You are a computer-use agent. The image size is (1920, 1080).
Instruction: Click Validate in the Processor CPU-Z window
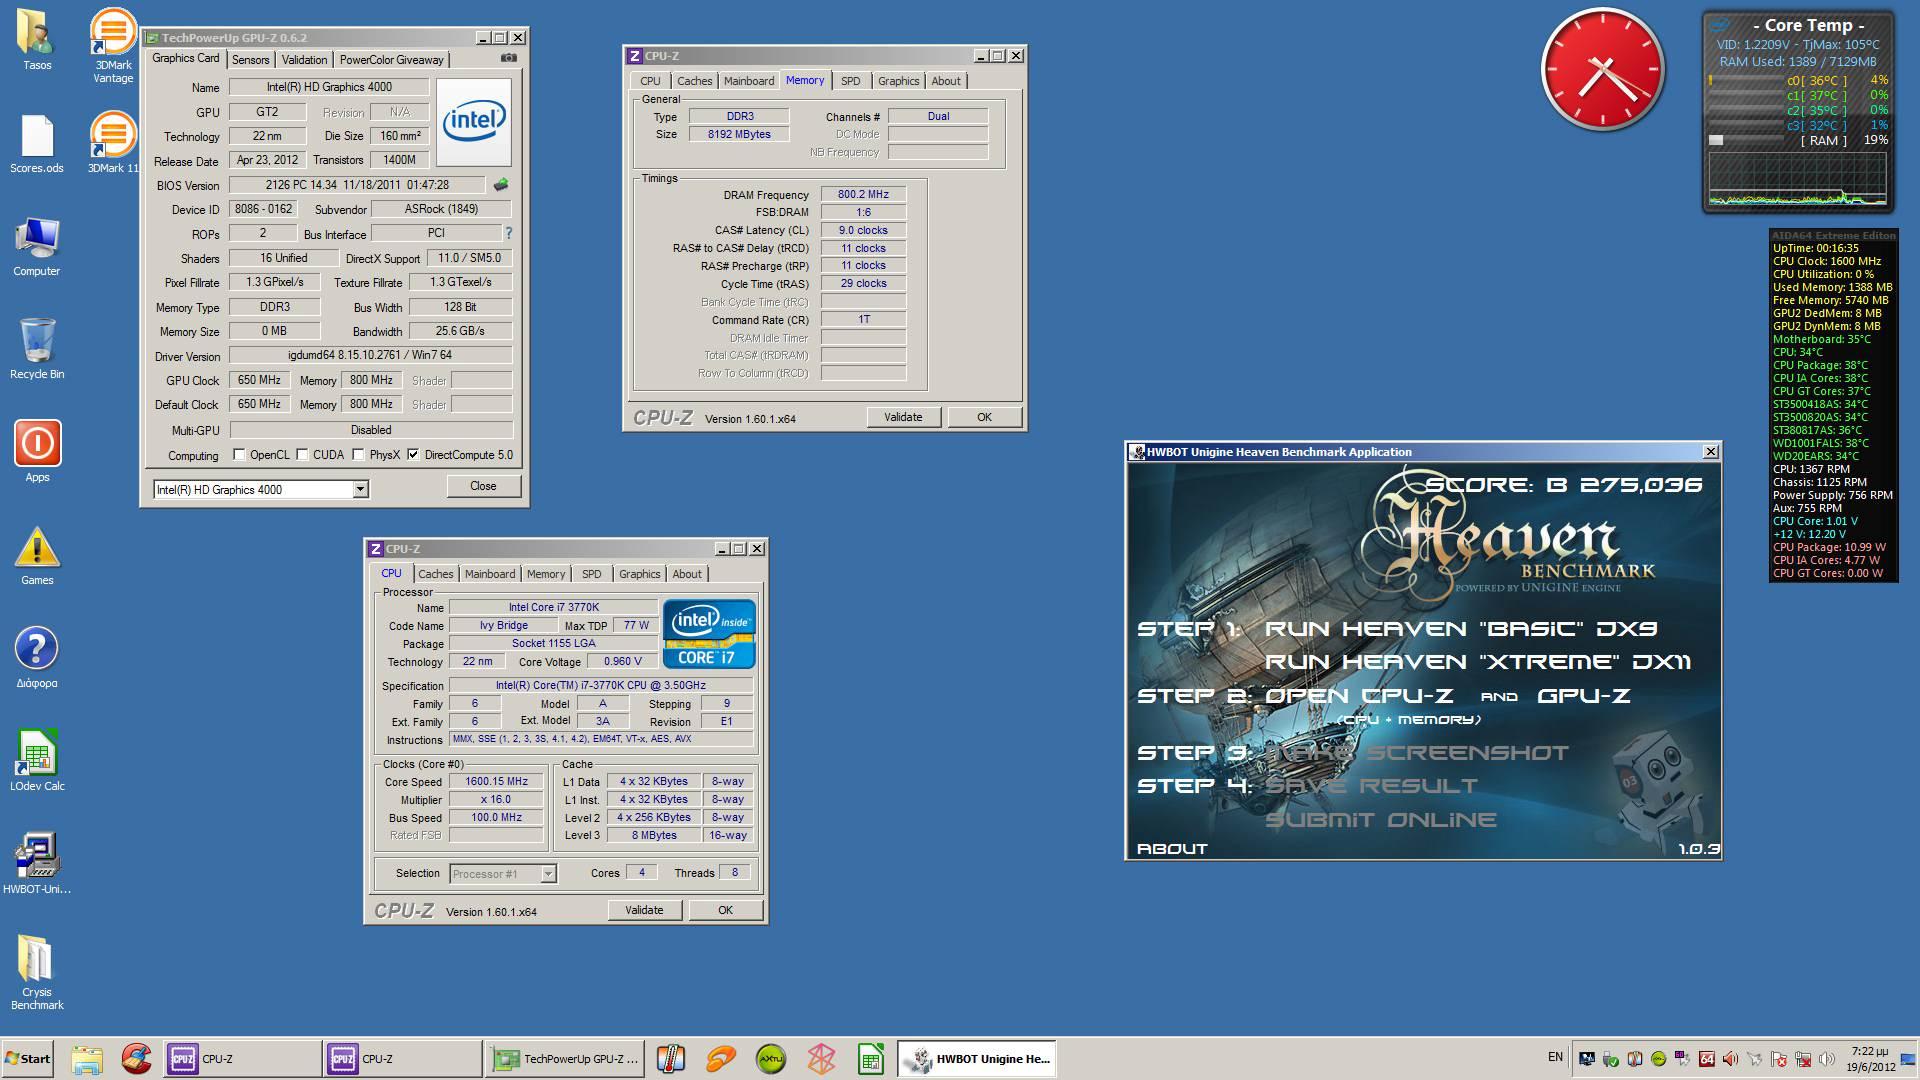point(644,910)
